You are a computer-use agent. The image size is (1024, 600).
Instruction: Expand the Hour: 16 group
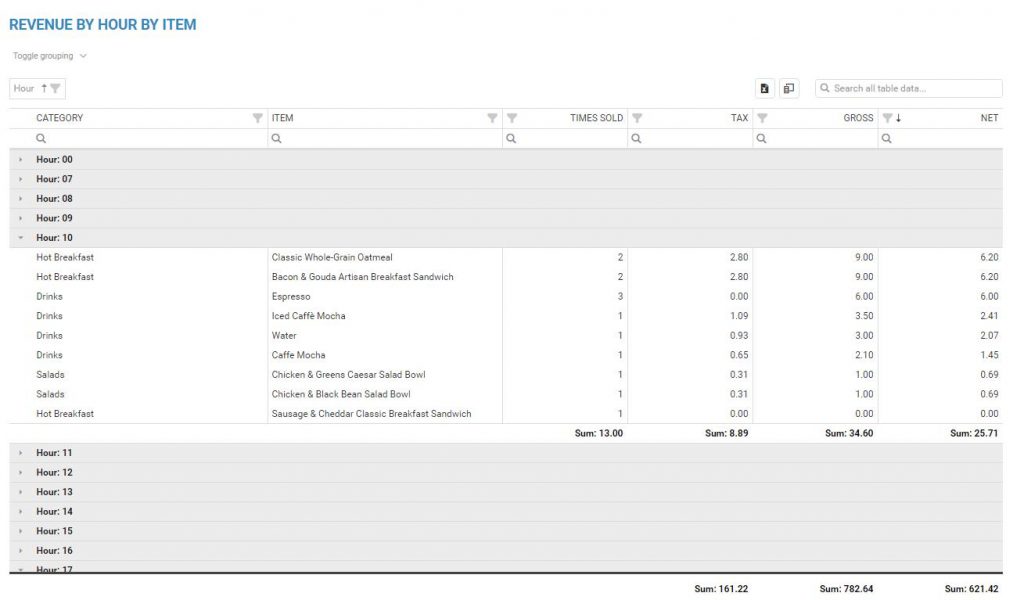click(21, 550)
